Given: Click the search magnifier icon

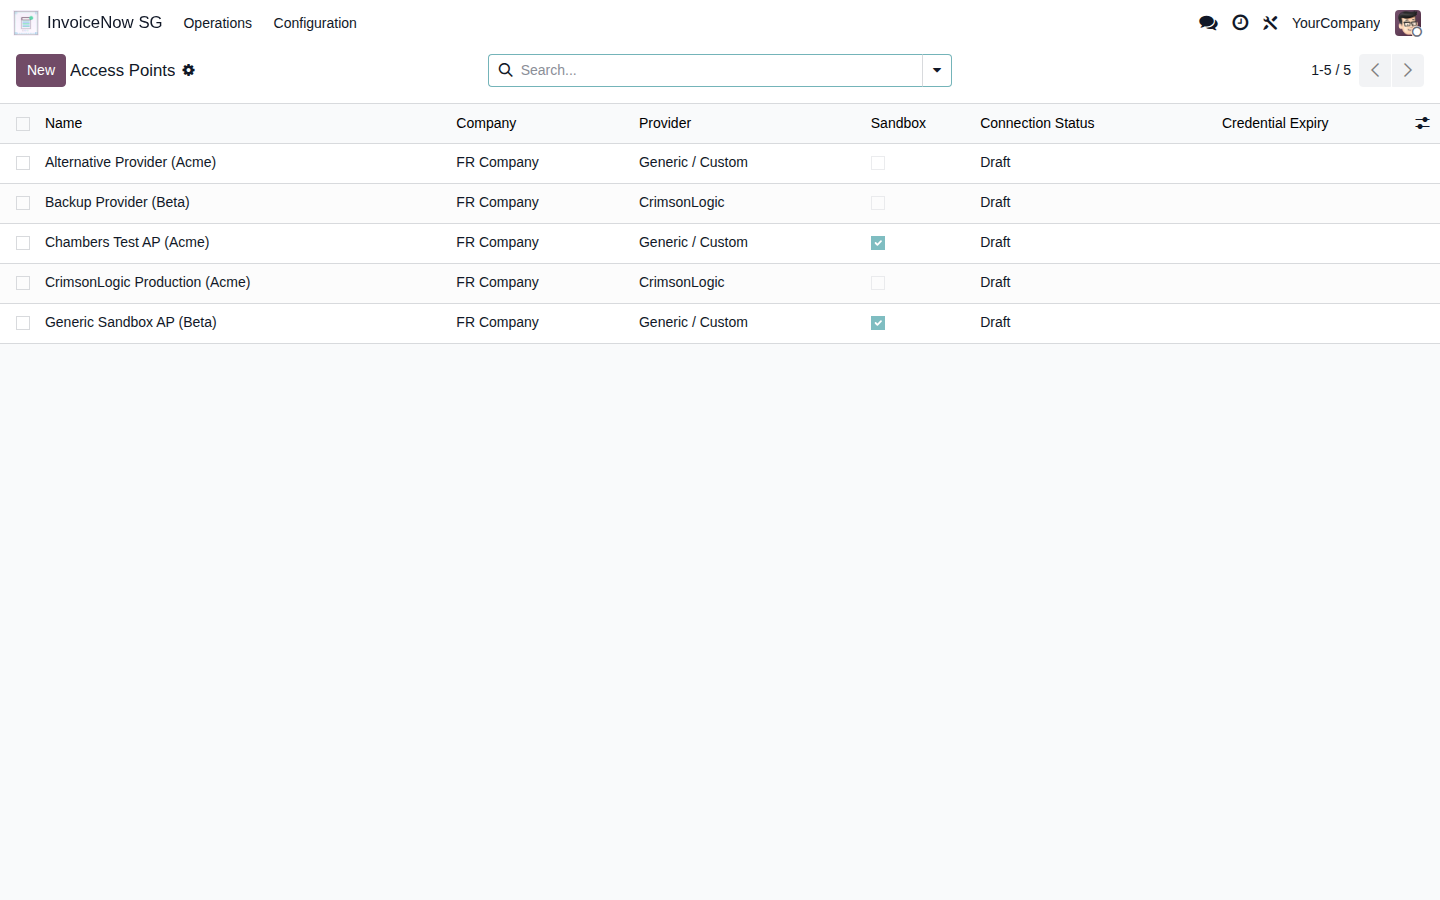Looking at the screenshot, I should 506,70.
